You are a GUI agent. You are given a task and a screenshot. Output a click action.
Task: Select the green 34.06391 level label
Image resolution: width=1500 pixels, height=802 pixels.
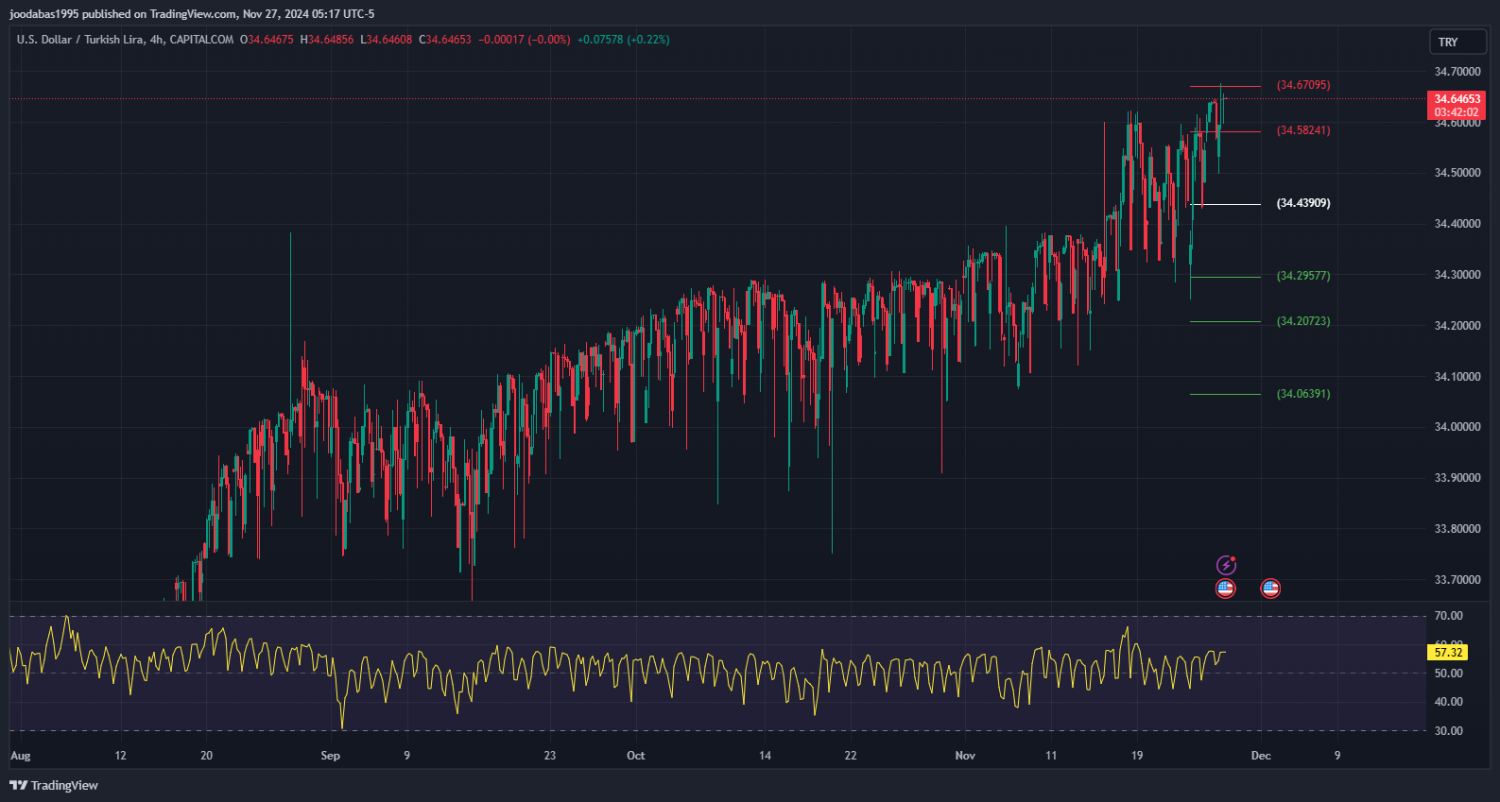[x=1303, y=394]
